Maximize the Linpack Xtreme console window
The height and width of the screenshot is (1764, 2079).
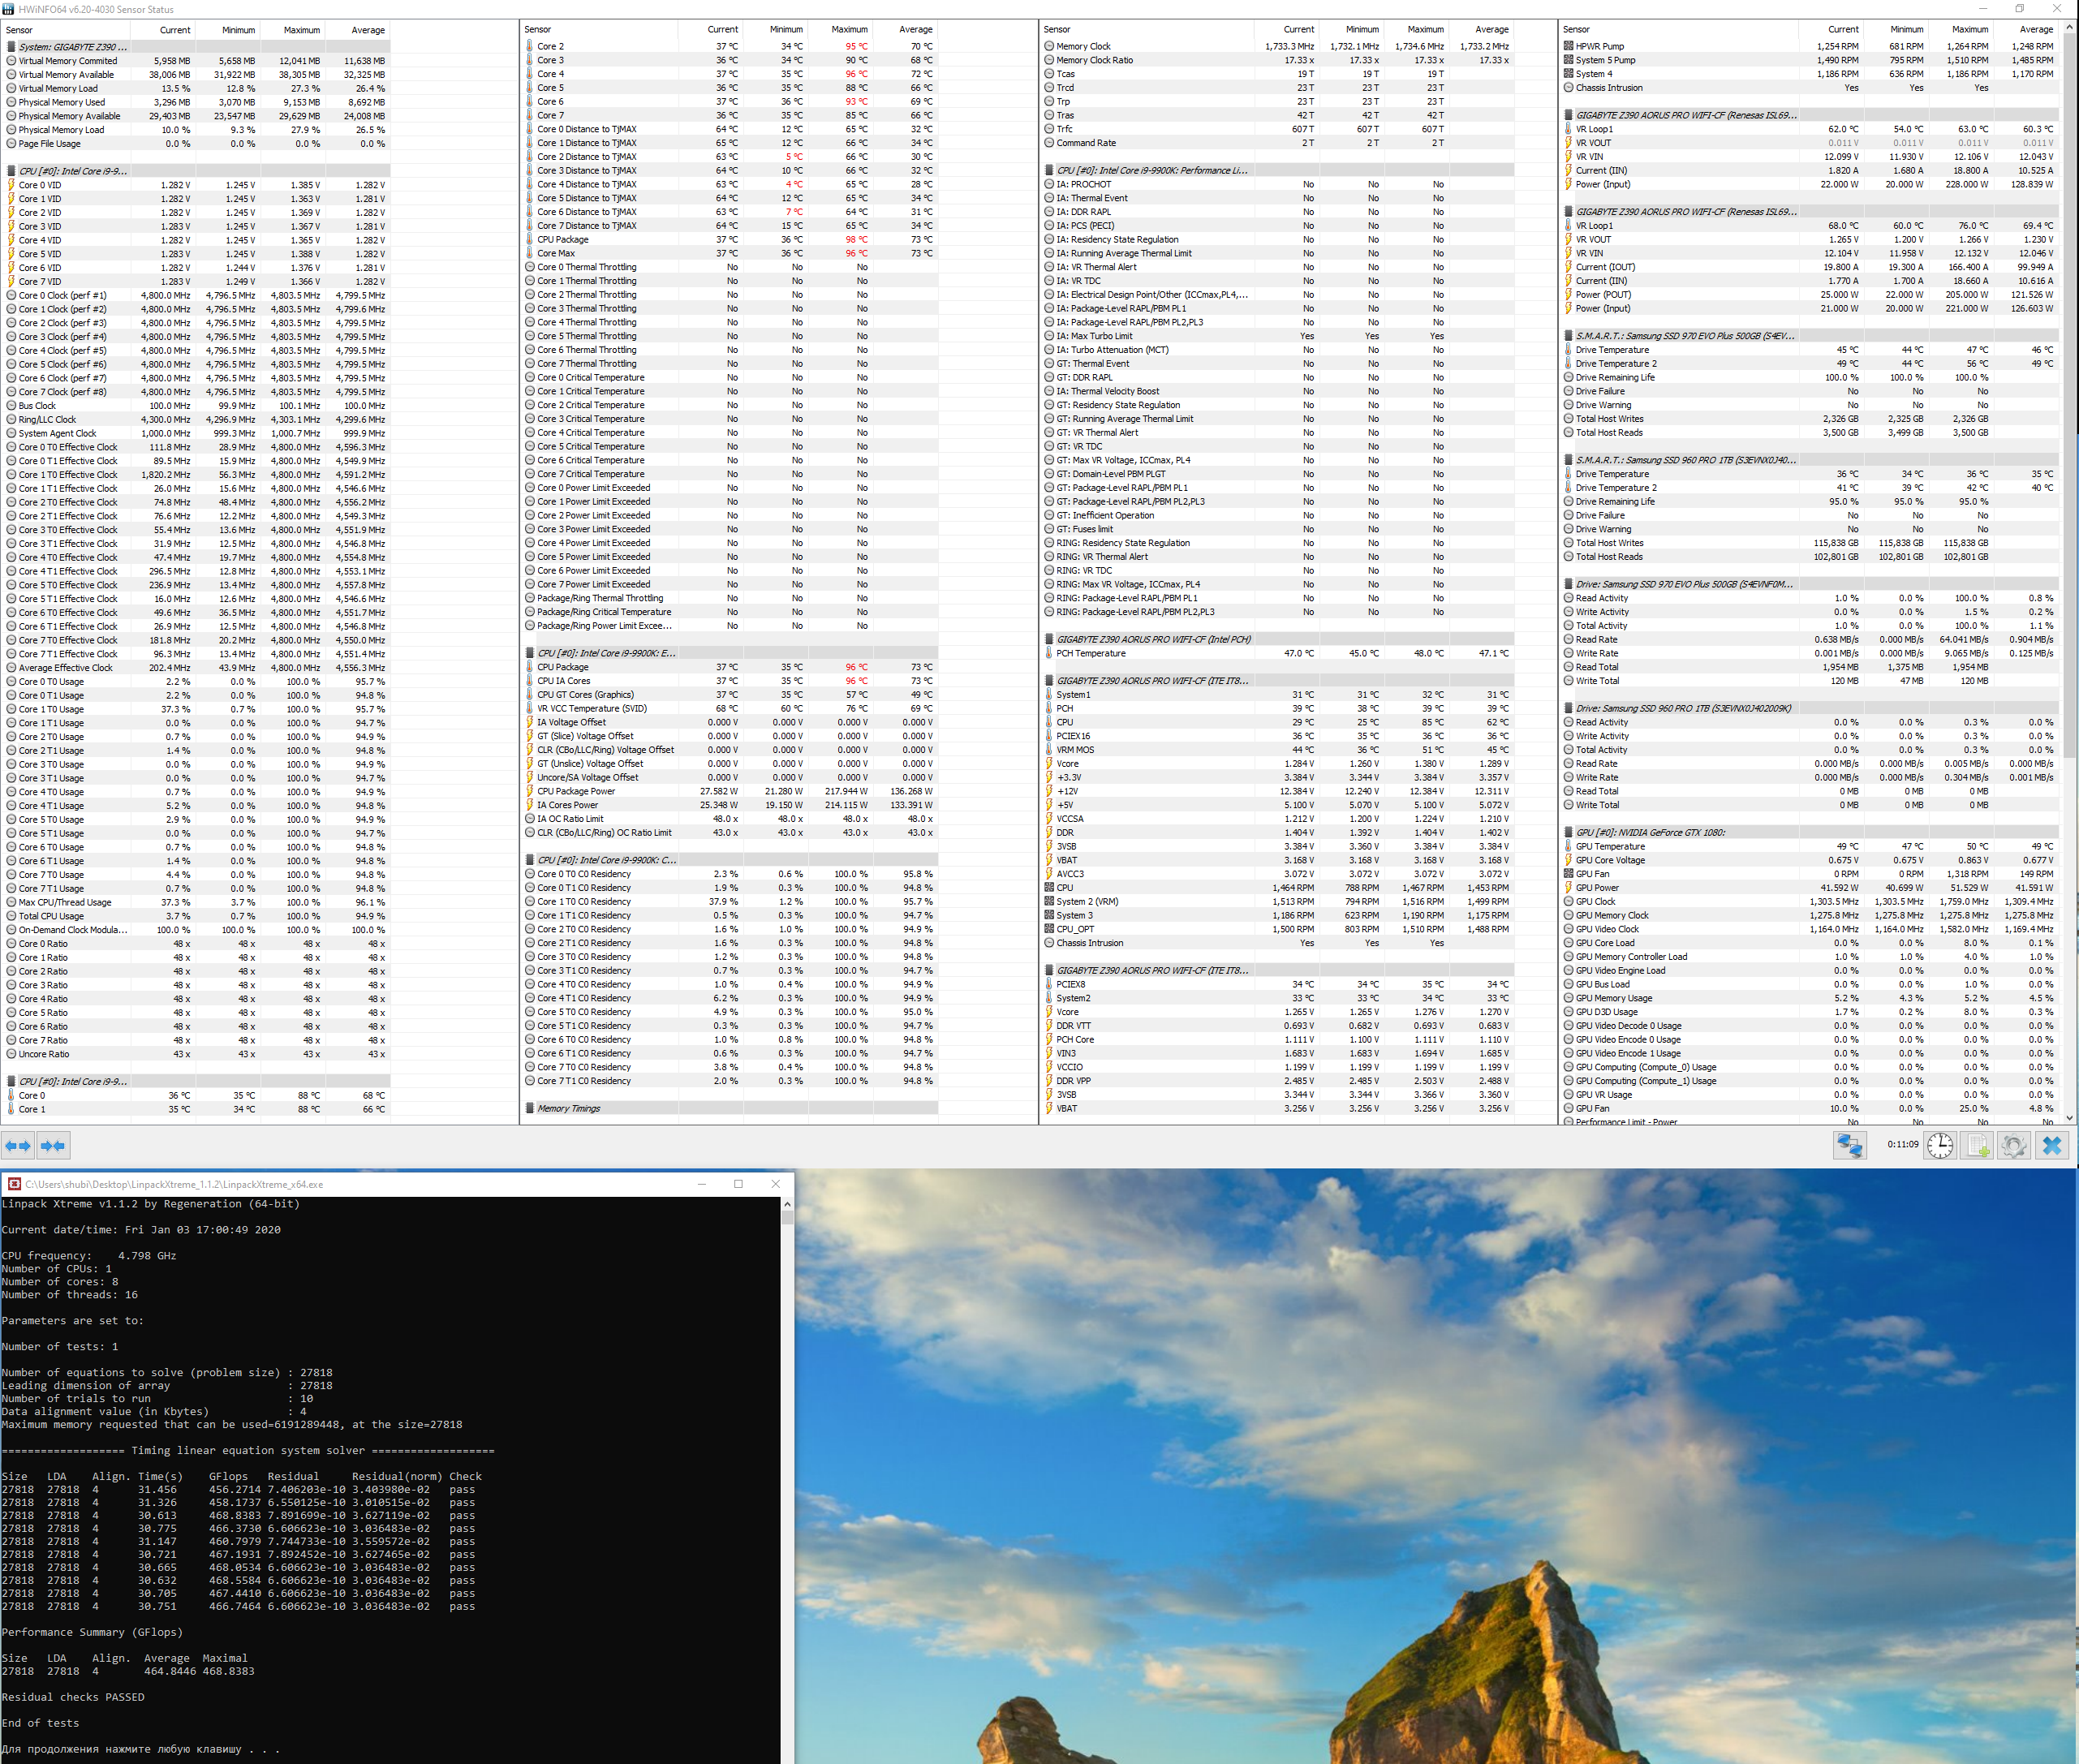pos(738,1184)
